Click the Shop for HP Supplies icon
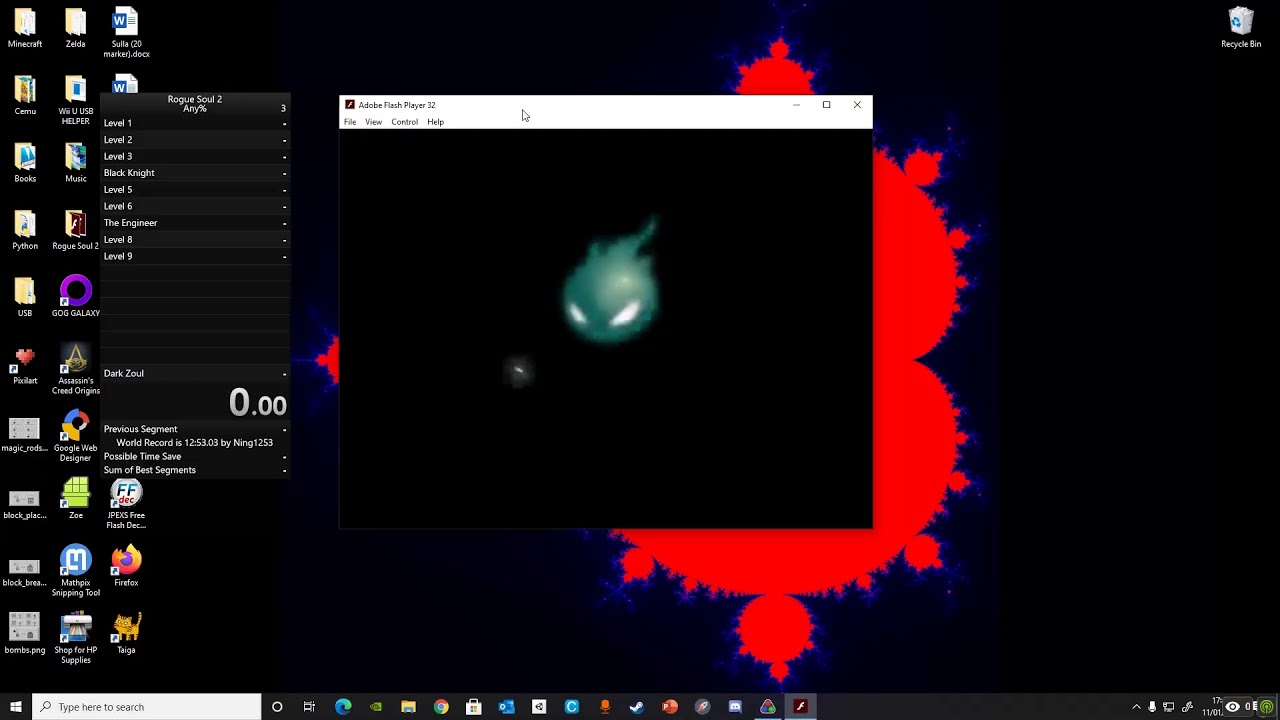 click(75, 639)
